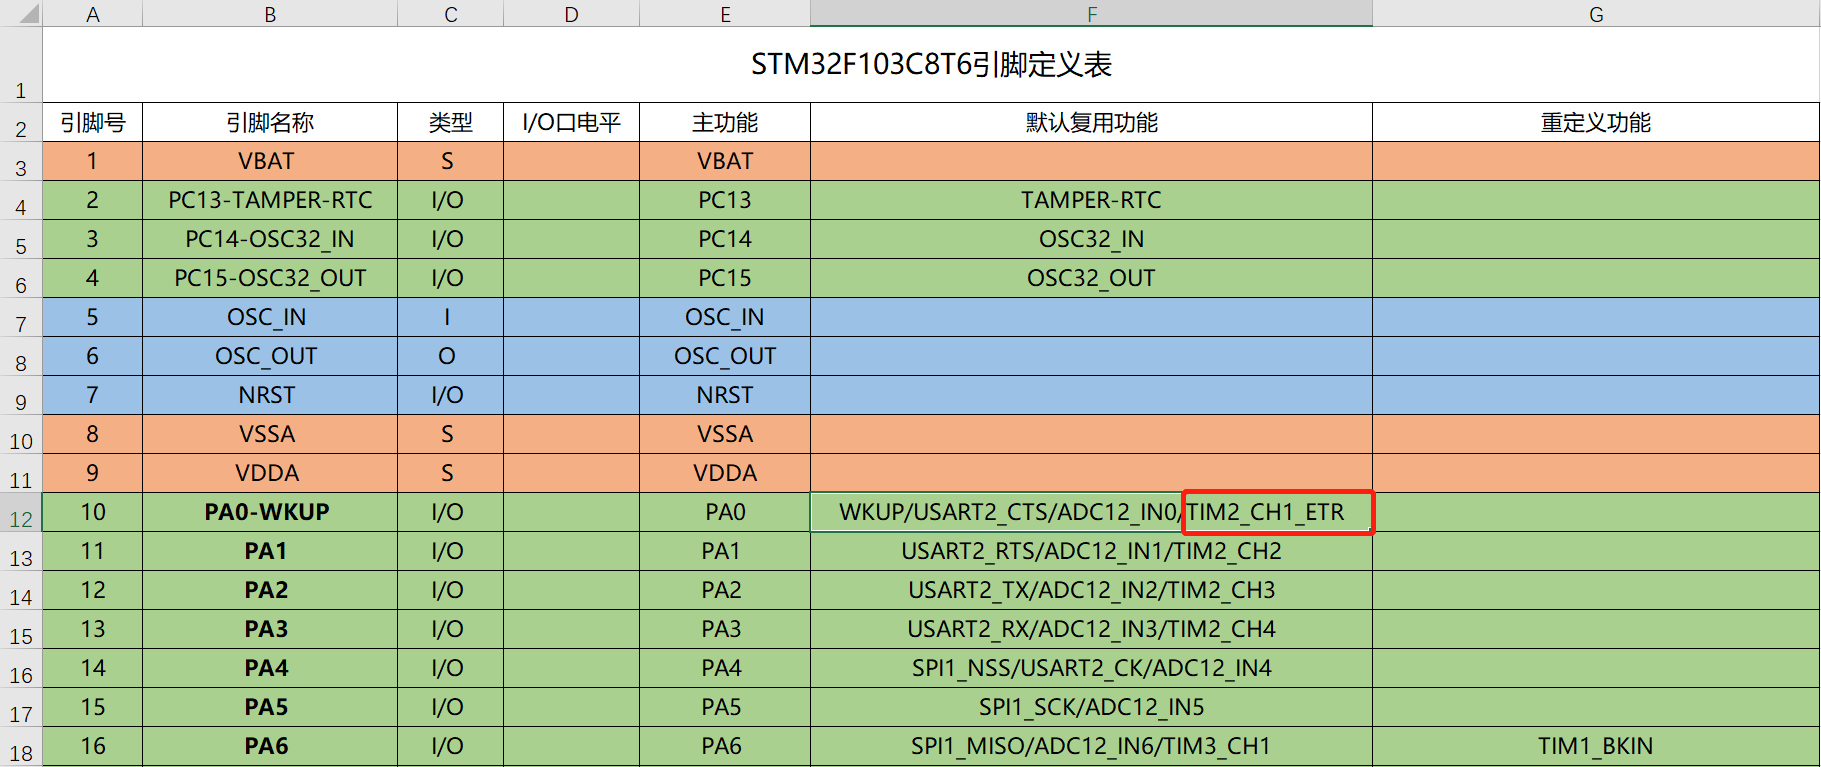Select the type cell 'O' for OSC_OUT

pos(451,356)
